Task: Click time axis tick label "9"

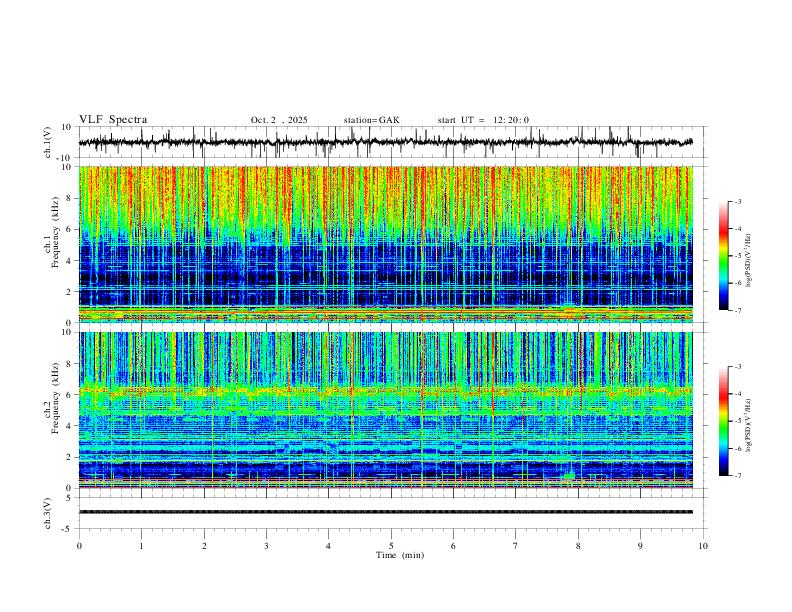Action: pyautogui.click(x=640, y=546)
